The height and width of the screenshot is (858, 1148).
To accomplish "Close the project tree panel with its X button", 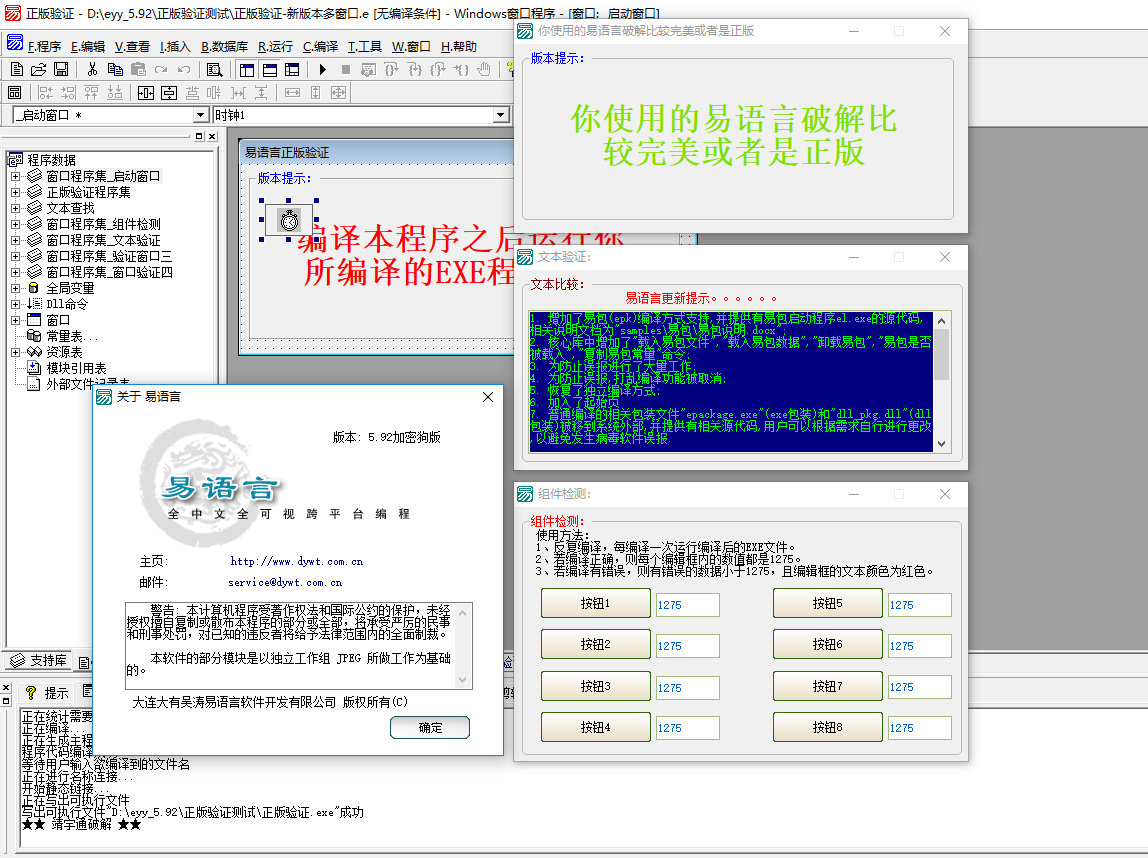I will 212,136.
